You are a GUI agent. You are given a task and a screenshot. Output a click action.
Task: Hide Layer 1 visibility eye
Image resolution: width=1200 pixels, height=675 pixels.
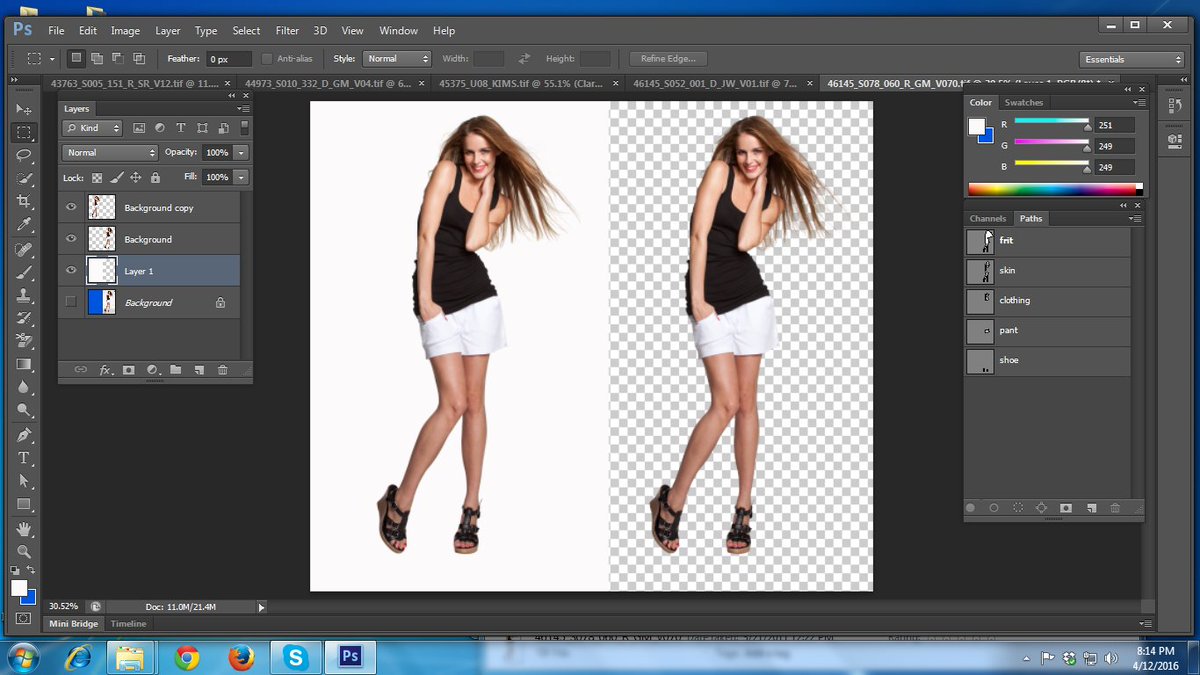pos(71,271)
